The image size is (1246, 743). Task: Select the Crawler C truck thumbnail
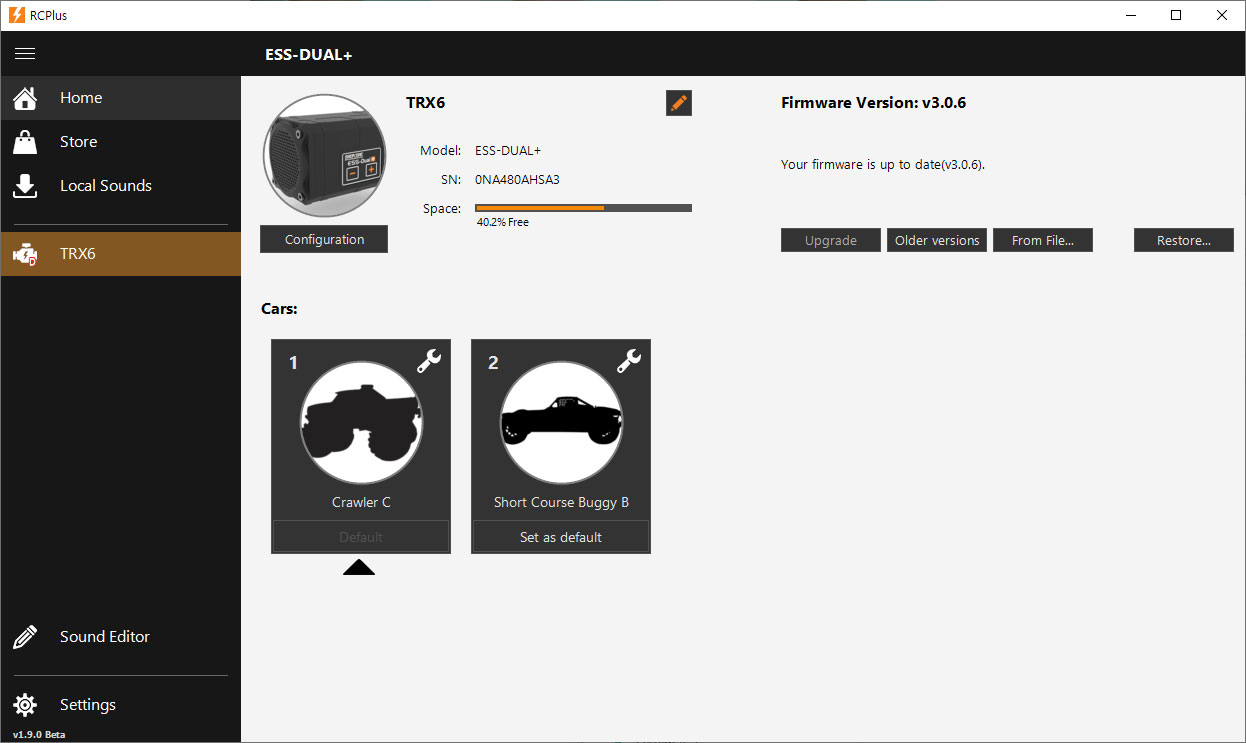coord(361,423)
